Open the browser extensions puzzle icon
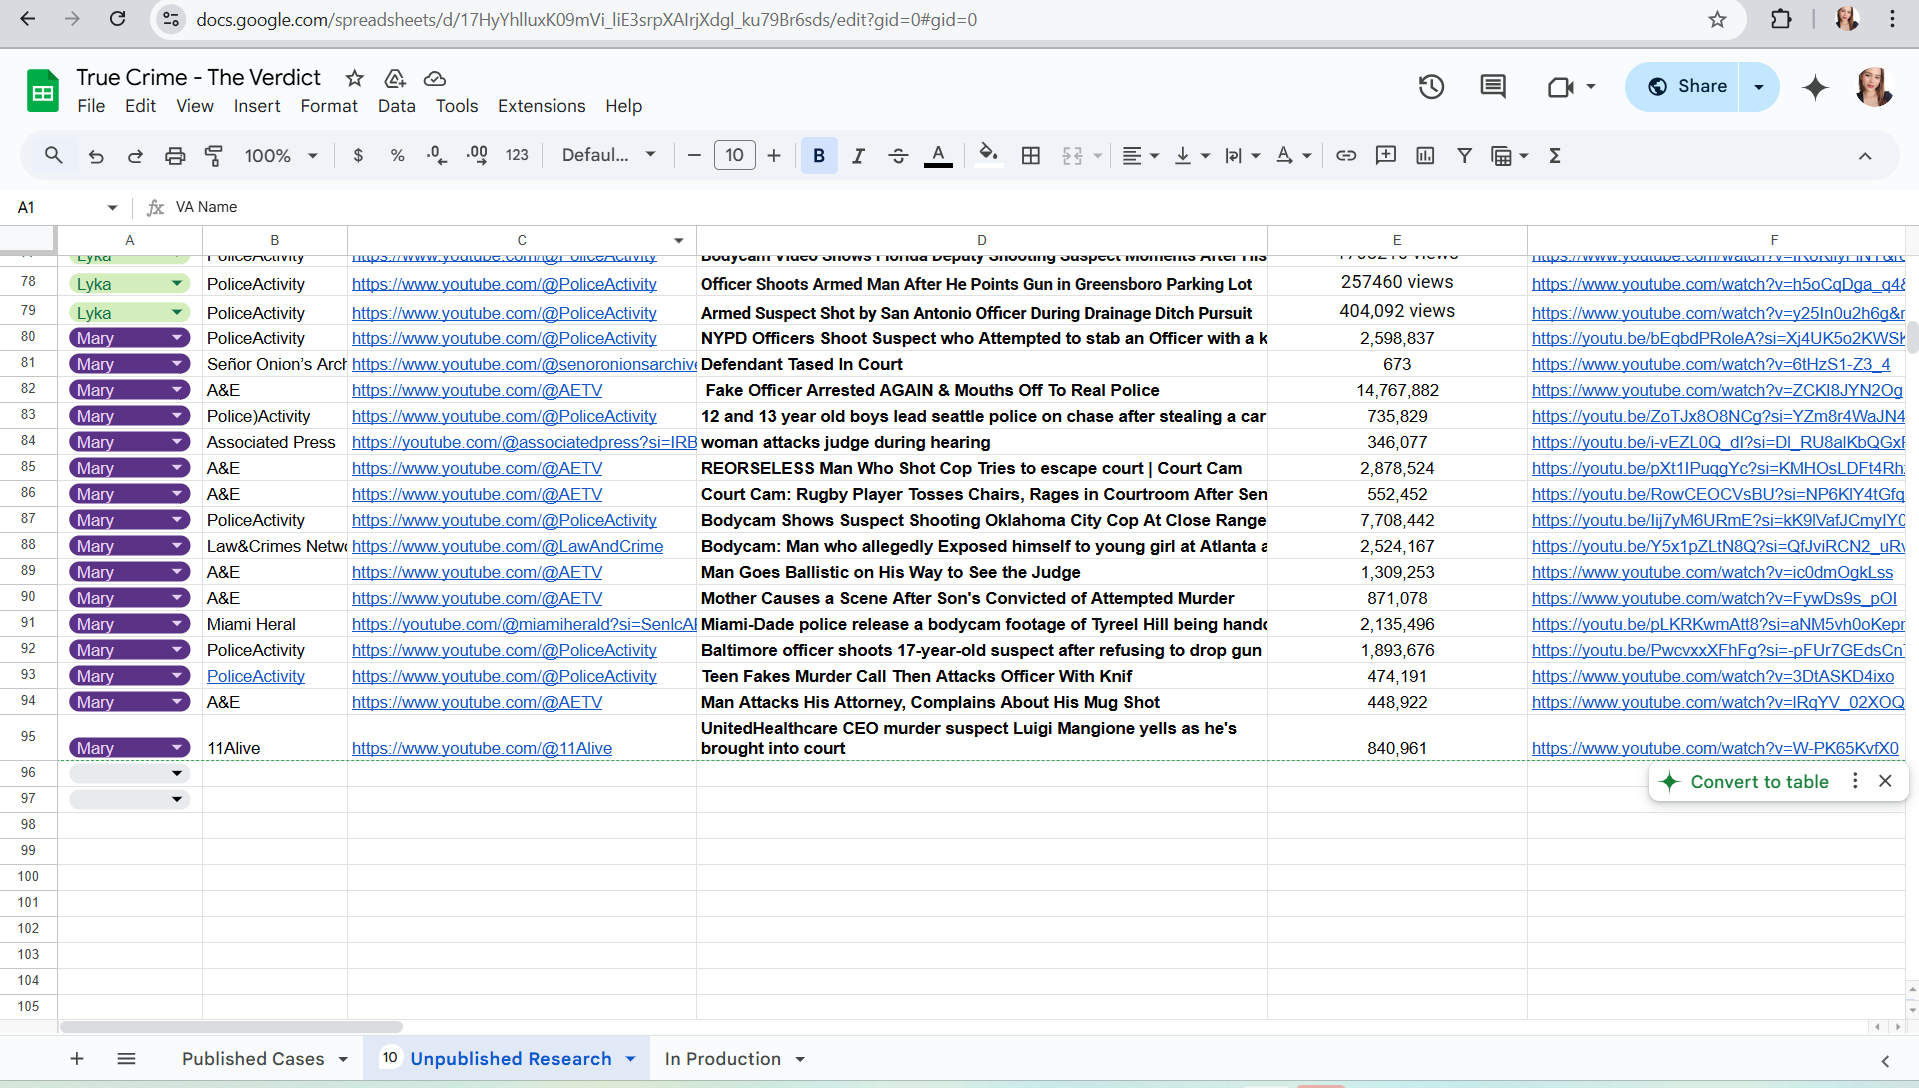This screenshot has height=1088, width=1919. [1781, 19]
